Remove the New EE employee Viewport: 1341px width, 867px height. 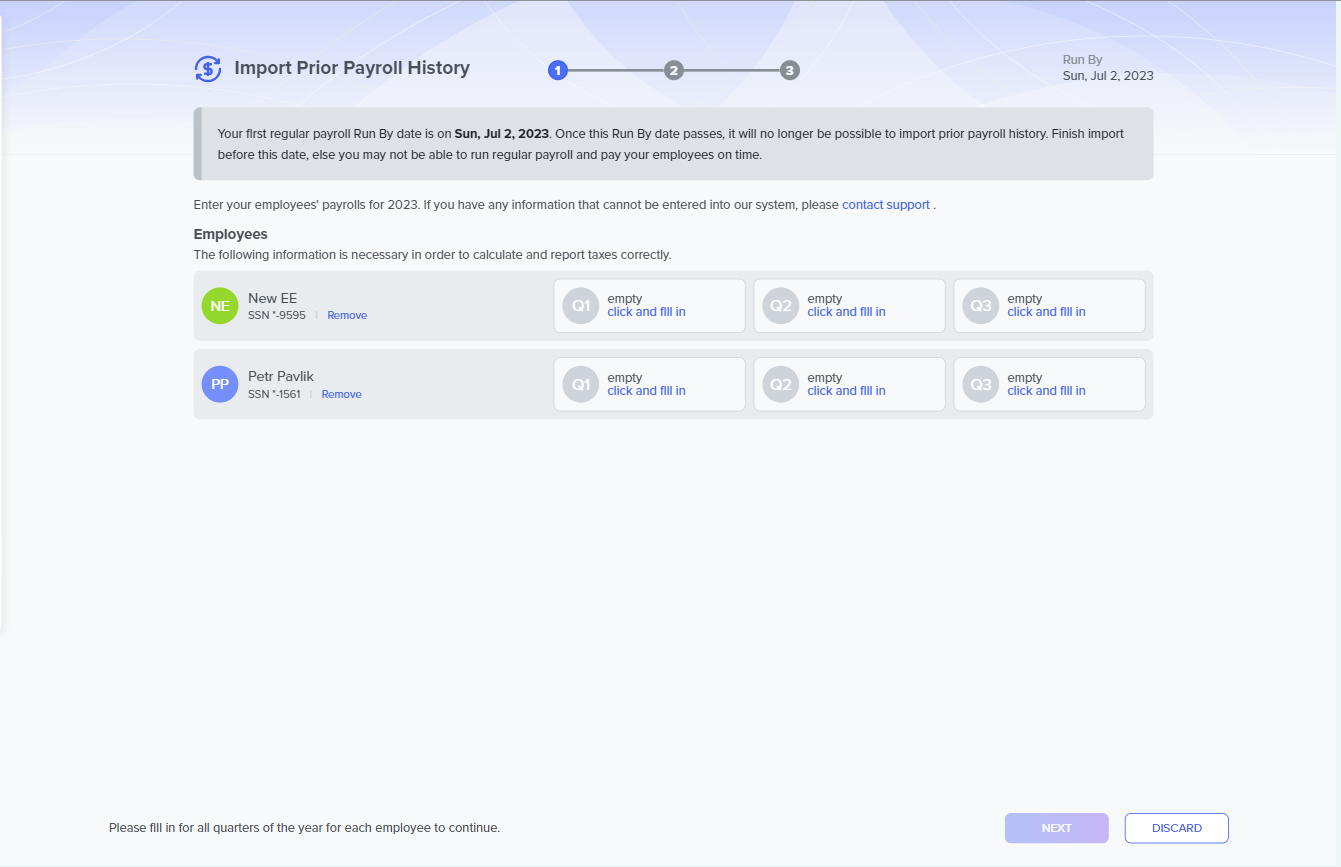coord(347,316)
